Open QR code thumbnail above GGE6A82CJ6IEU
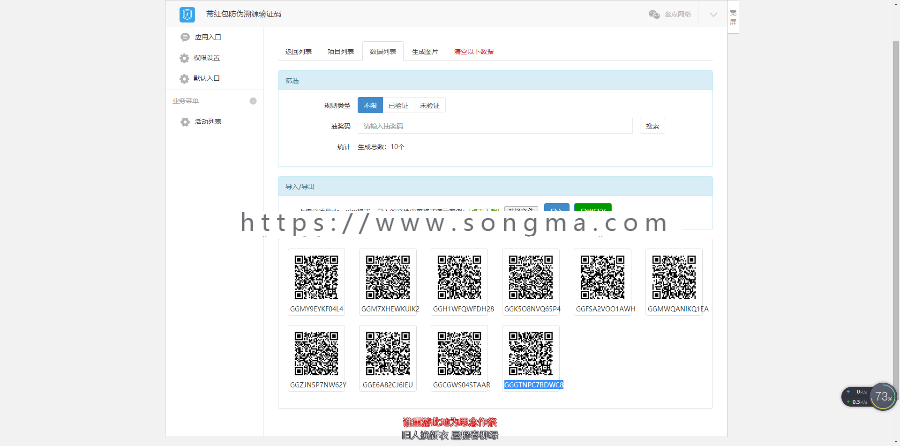Viewport: 900px width, 446px height. [388, 354]
